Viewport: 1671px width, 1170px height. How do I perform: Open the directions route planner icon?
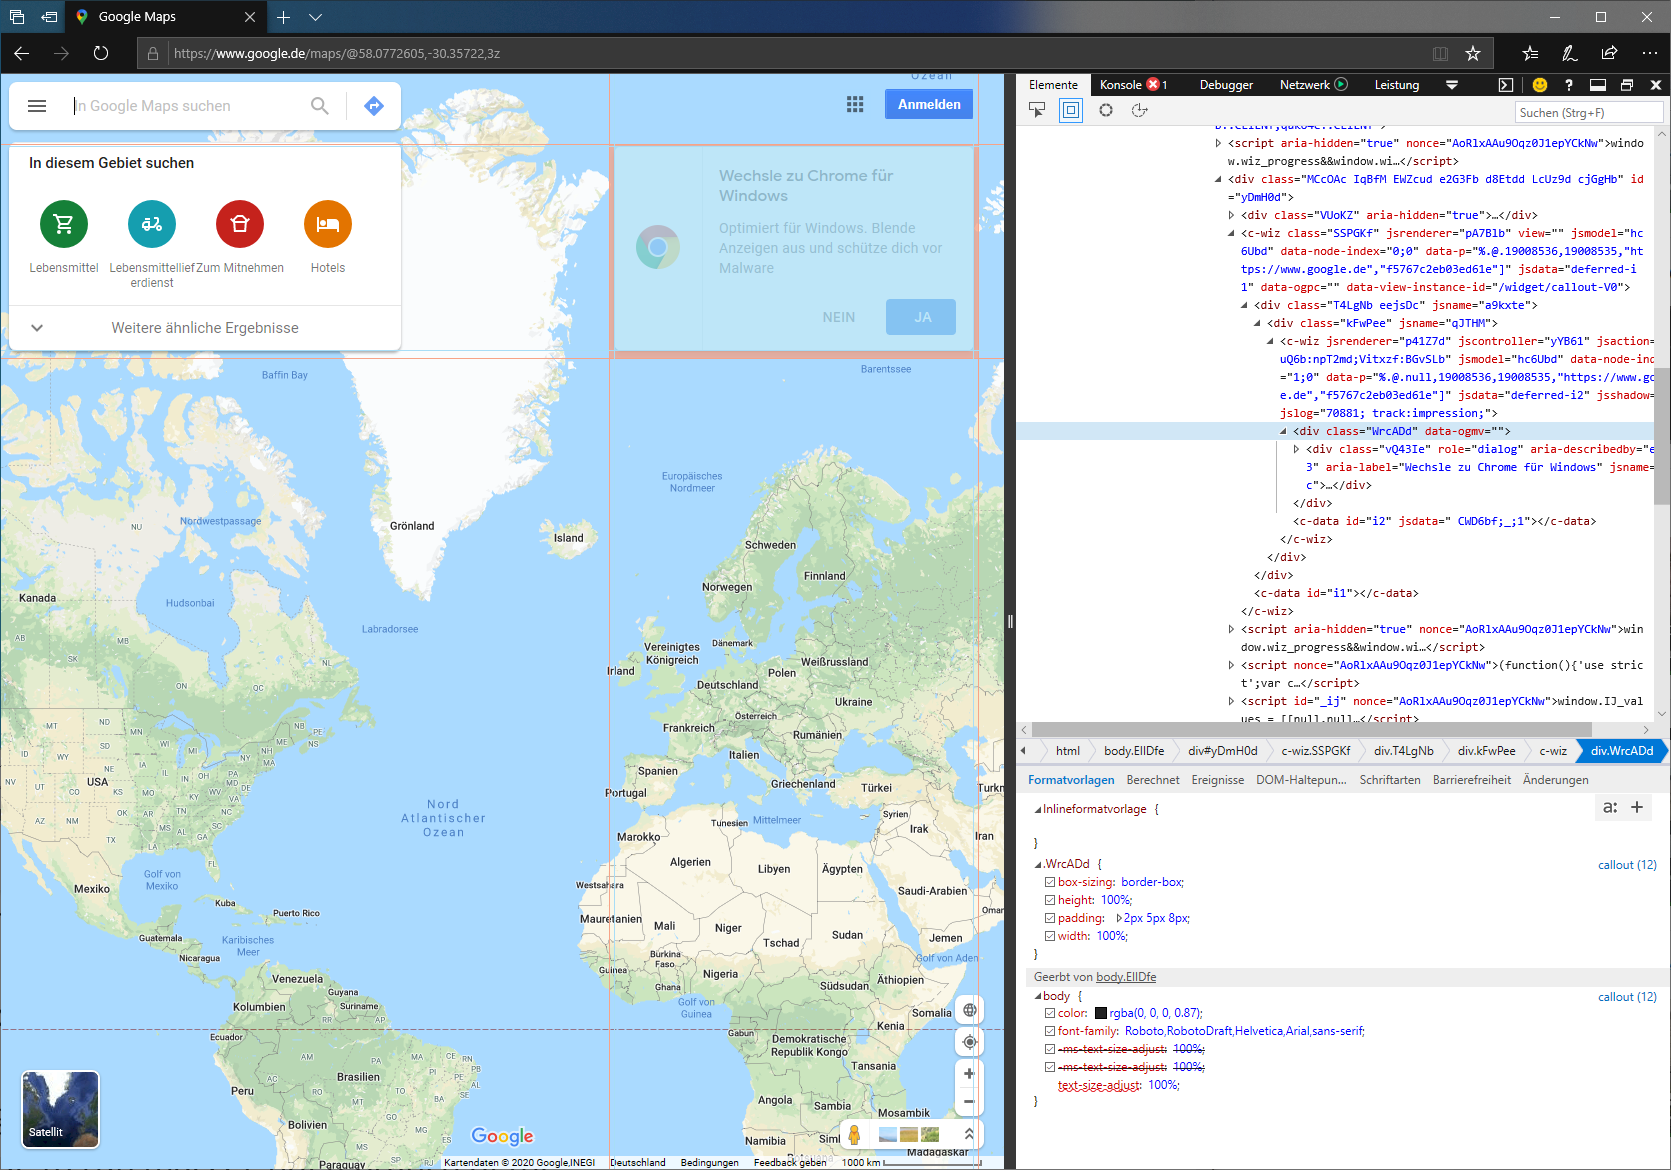[374, 106]
